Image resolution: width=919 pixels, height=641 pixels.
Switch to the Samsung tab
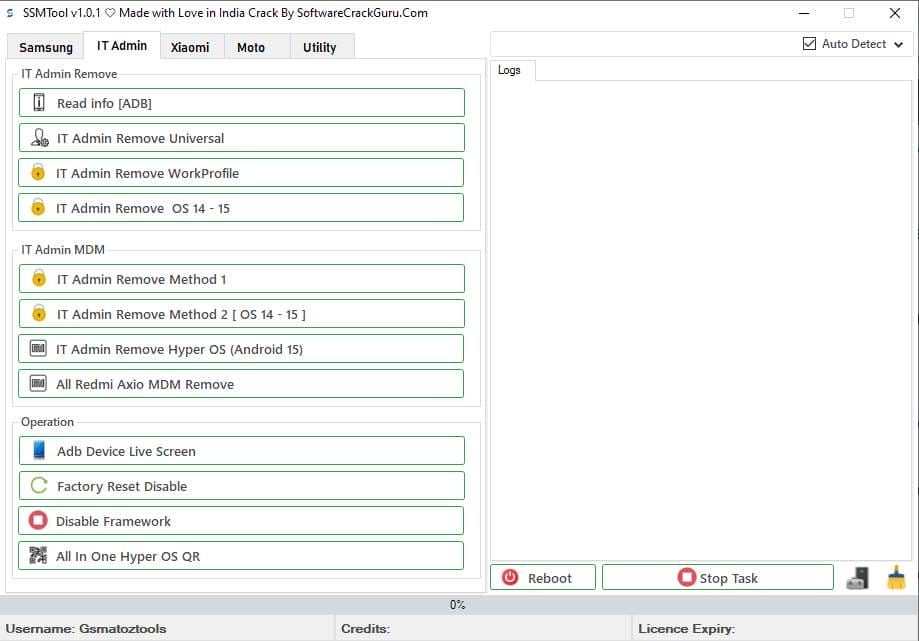45,46
